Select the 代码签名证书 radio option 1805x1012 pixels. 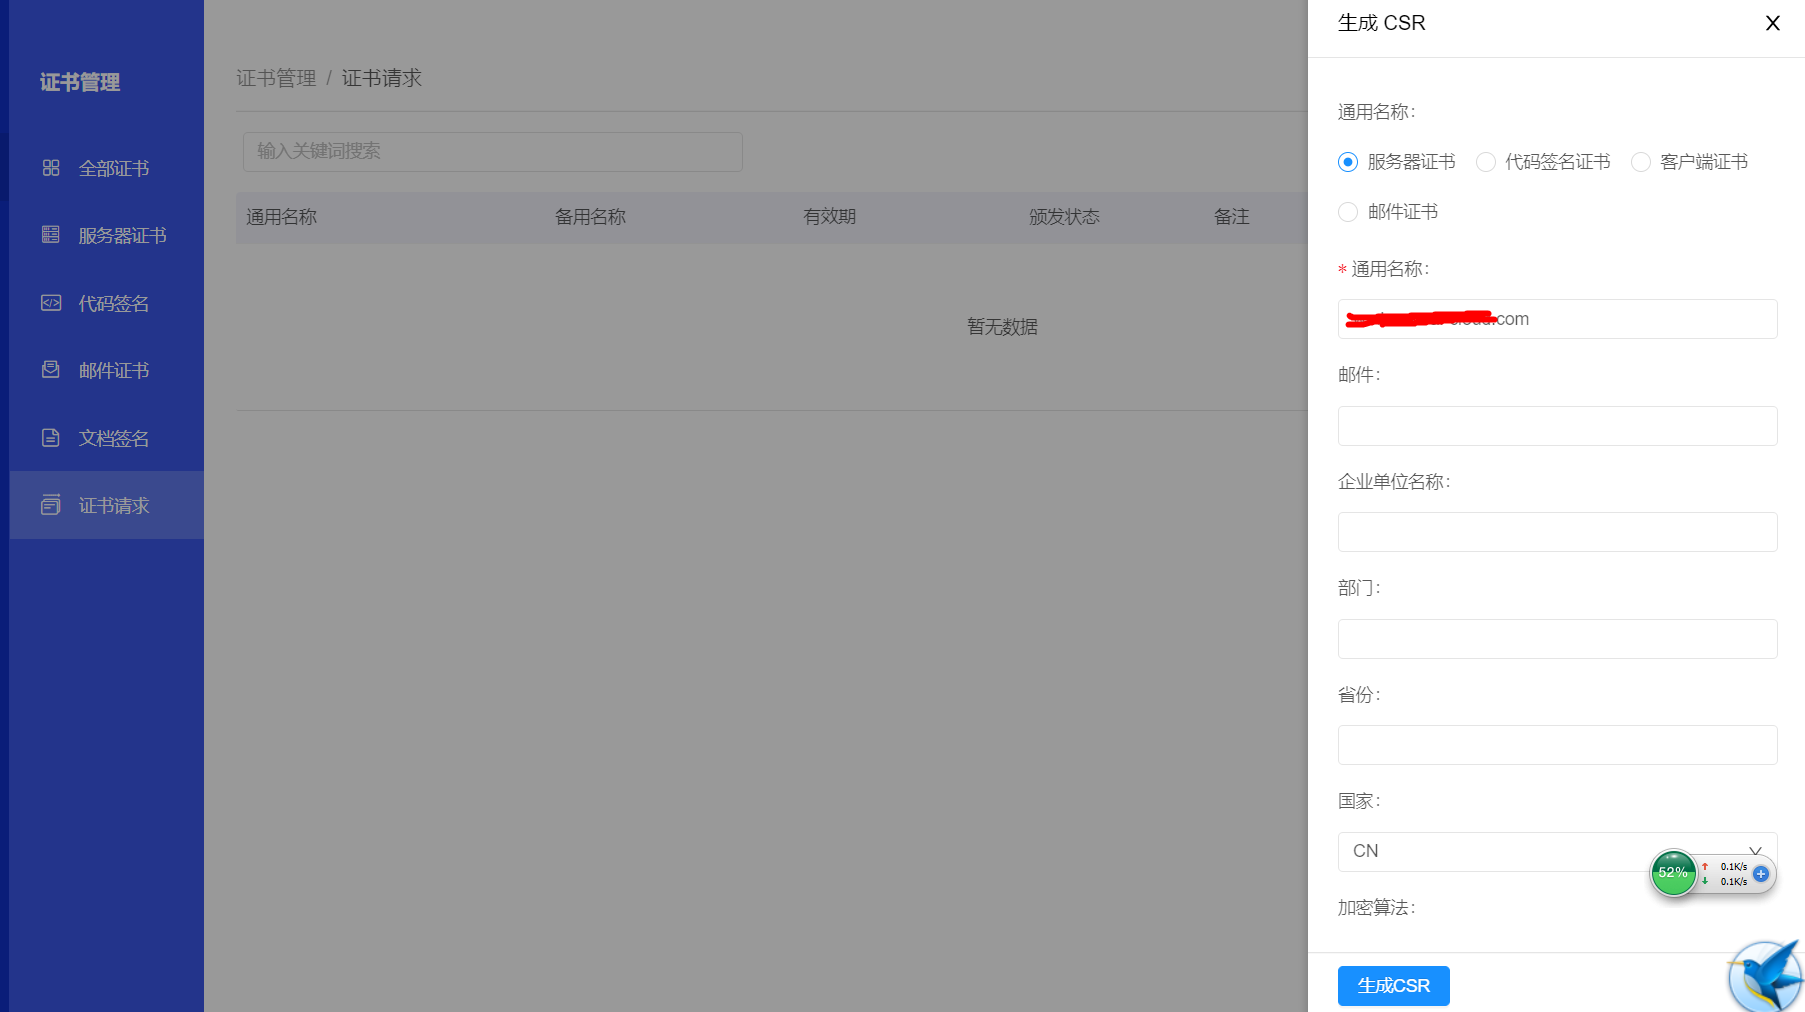click(1486, 162)
